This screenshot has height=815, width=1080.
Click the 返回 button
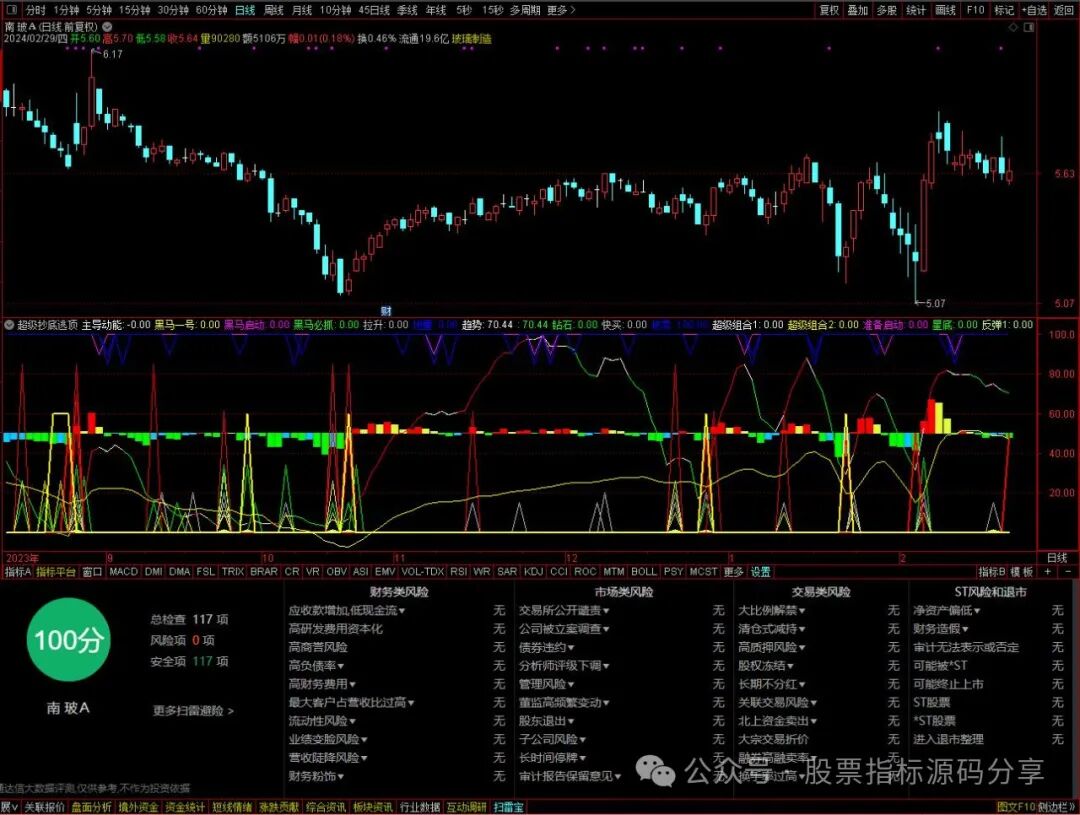tap(1064, 10)
